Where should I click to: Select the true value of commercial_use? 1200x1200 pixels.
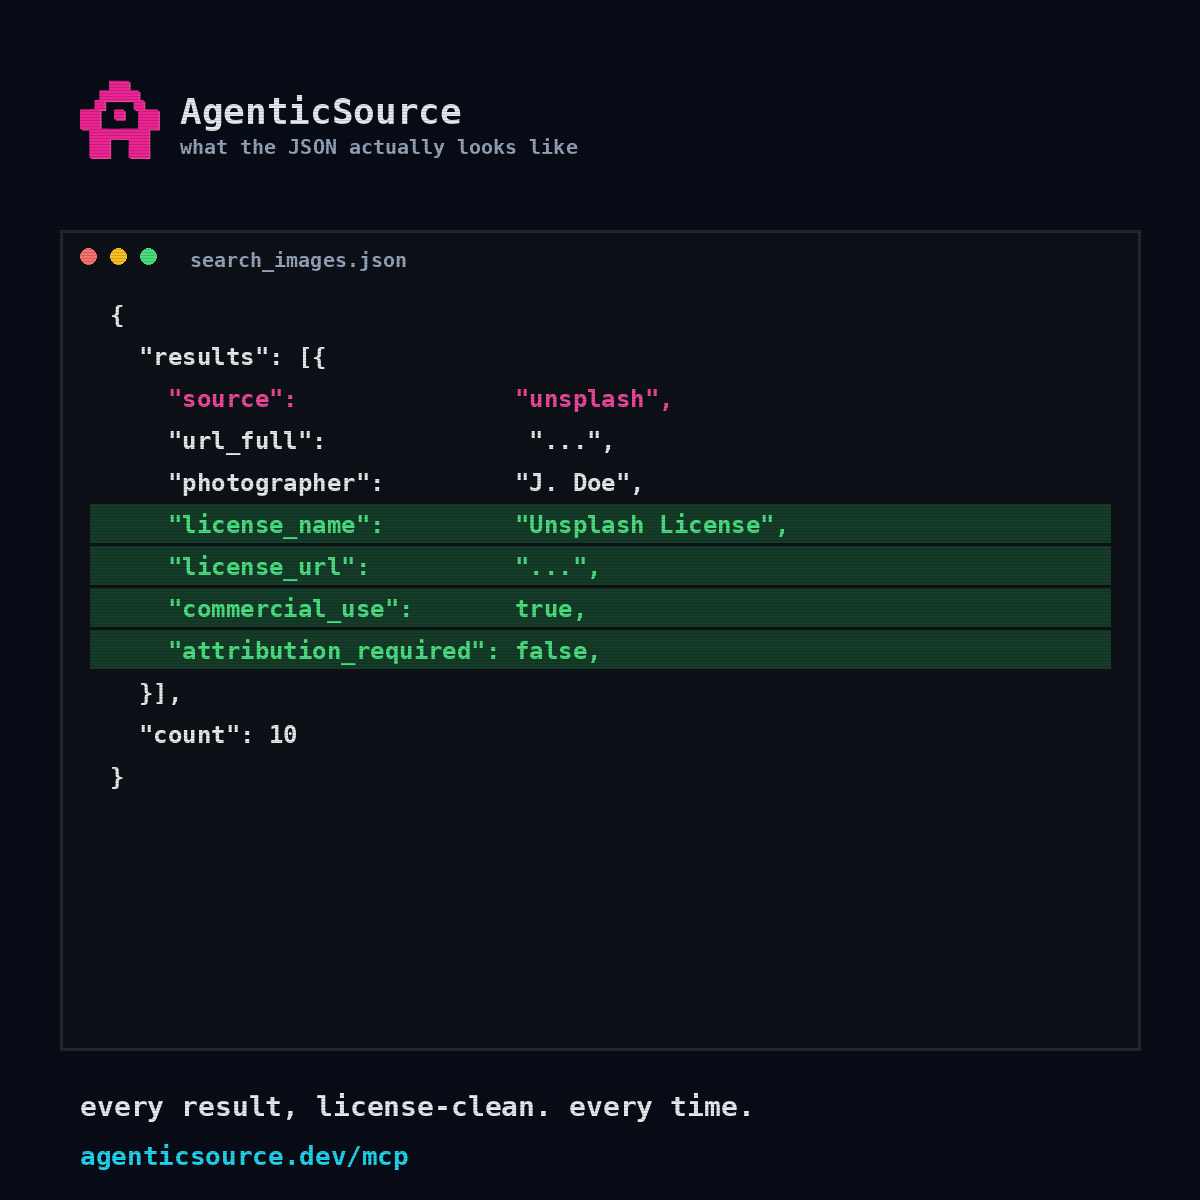coord(550,610)
